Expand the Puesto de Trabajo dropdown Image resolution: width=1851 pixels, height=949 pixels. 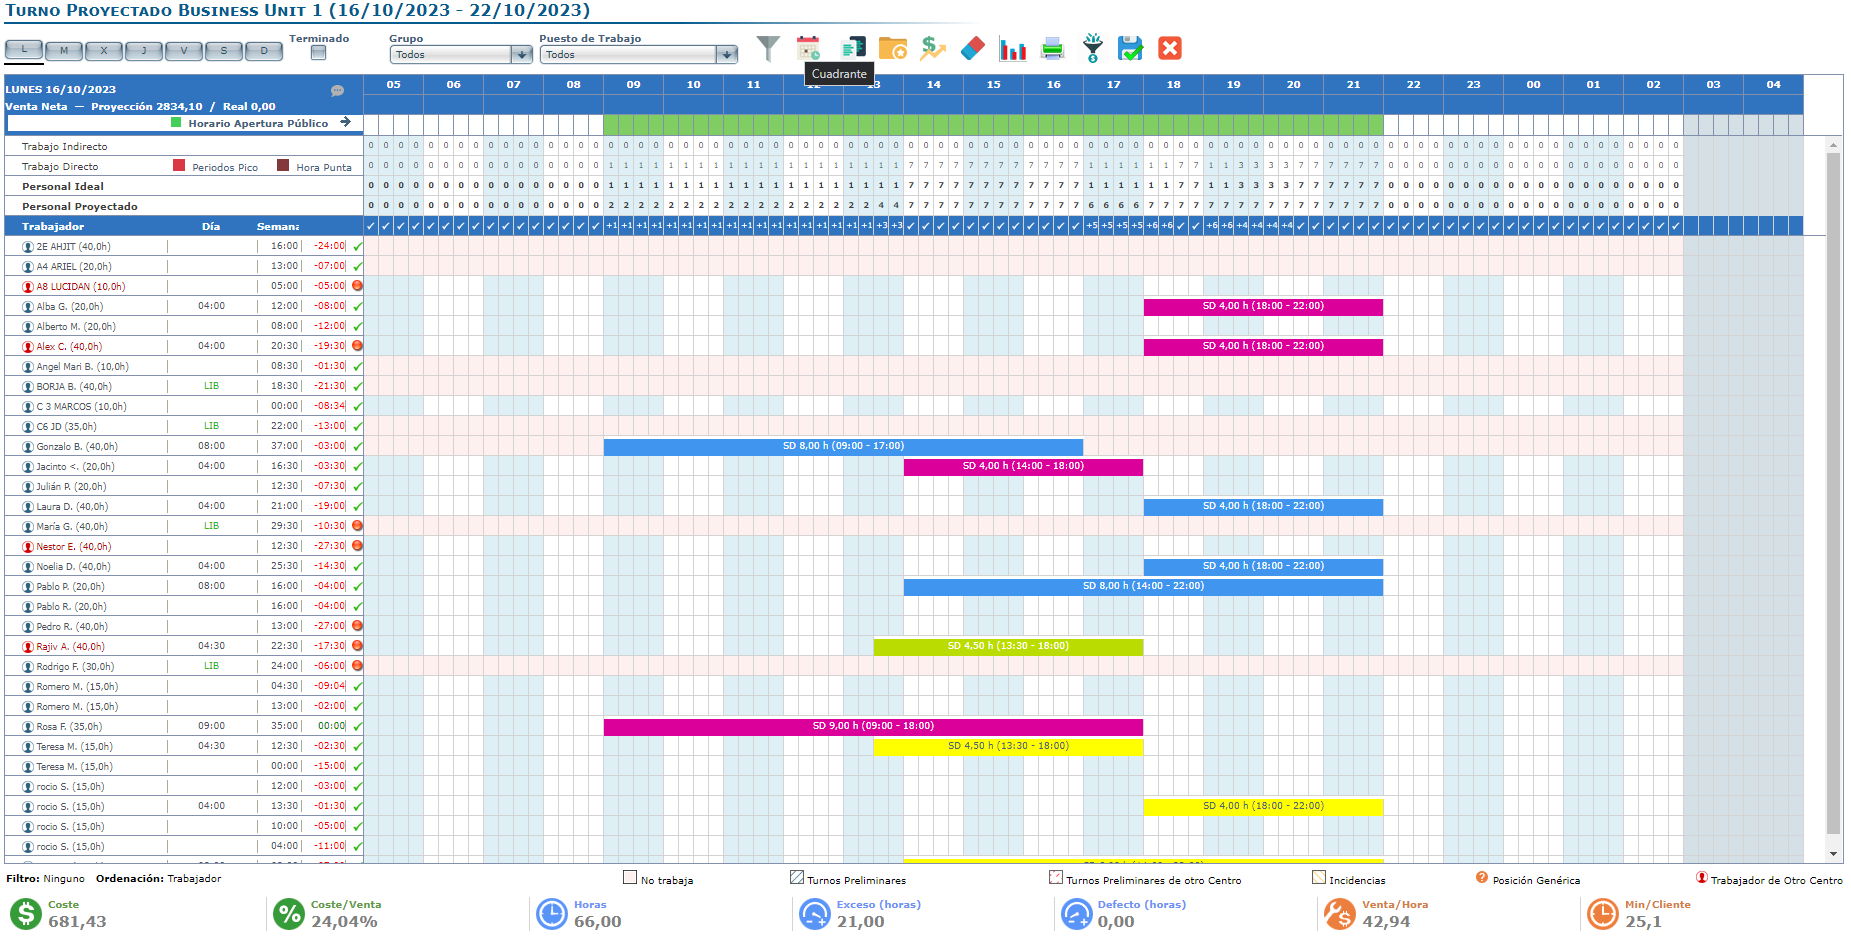tap(727, 55)
